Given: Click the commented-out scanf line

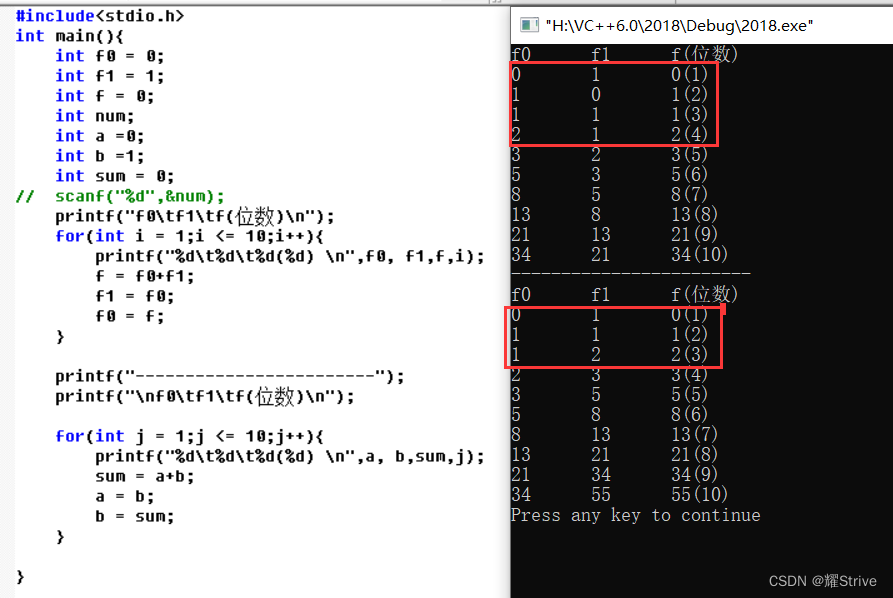Looking at the screenshot, I should click(120, 196).
